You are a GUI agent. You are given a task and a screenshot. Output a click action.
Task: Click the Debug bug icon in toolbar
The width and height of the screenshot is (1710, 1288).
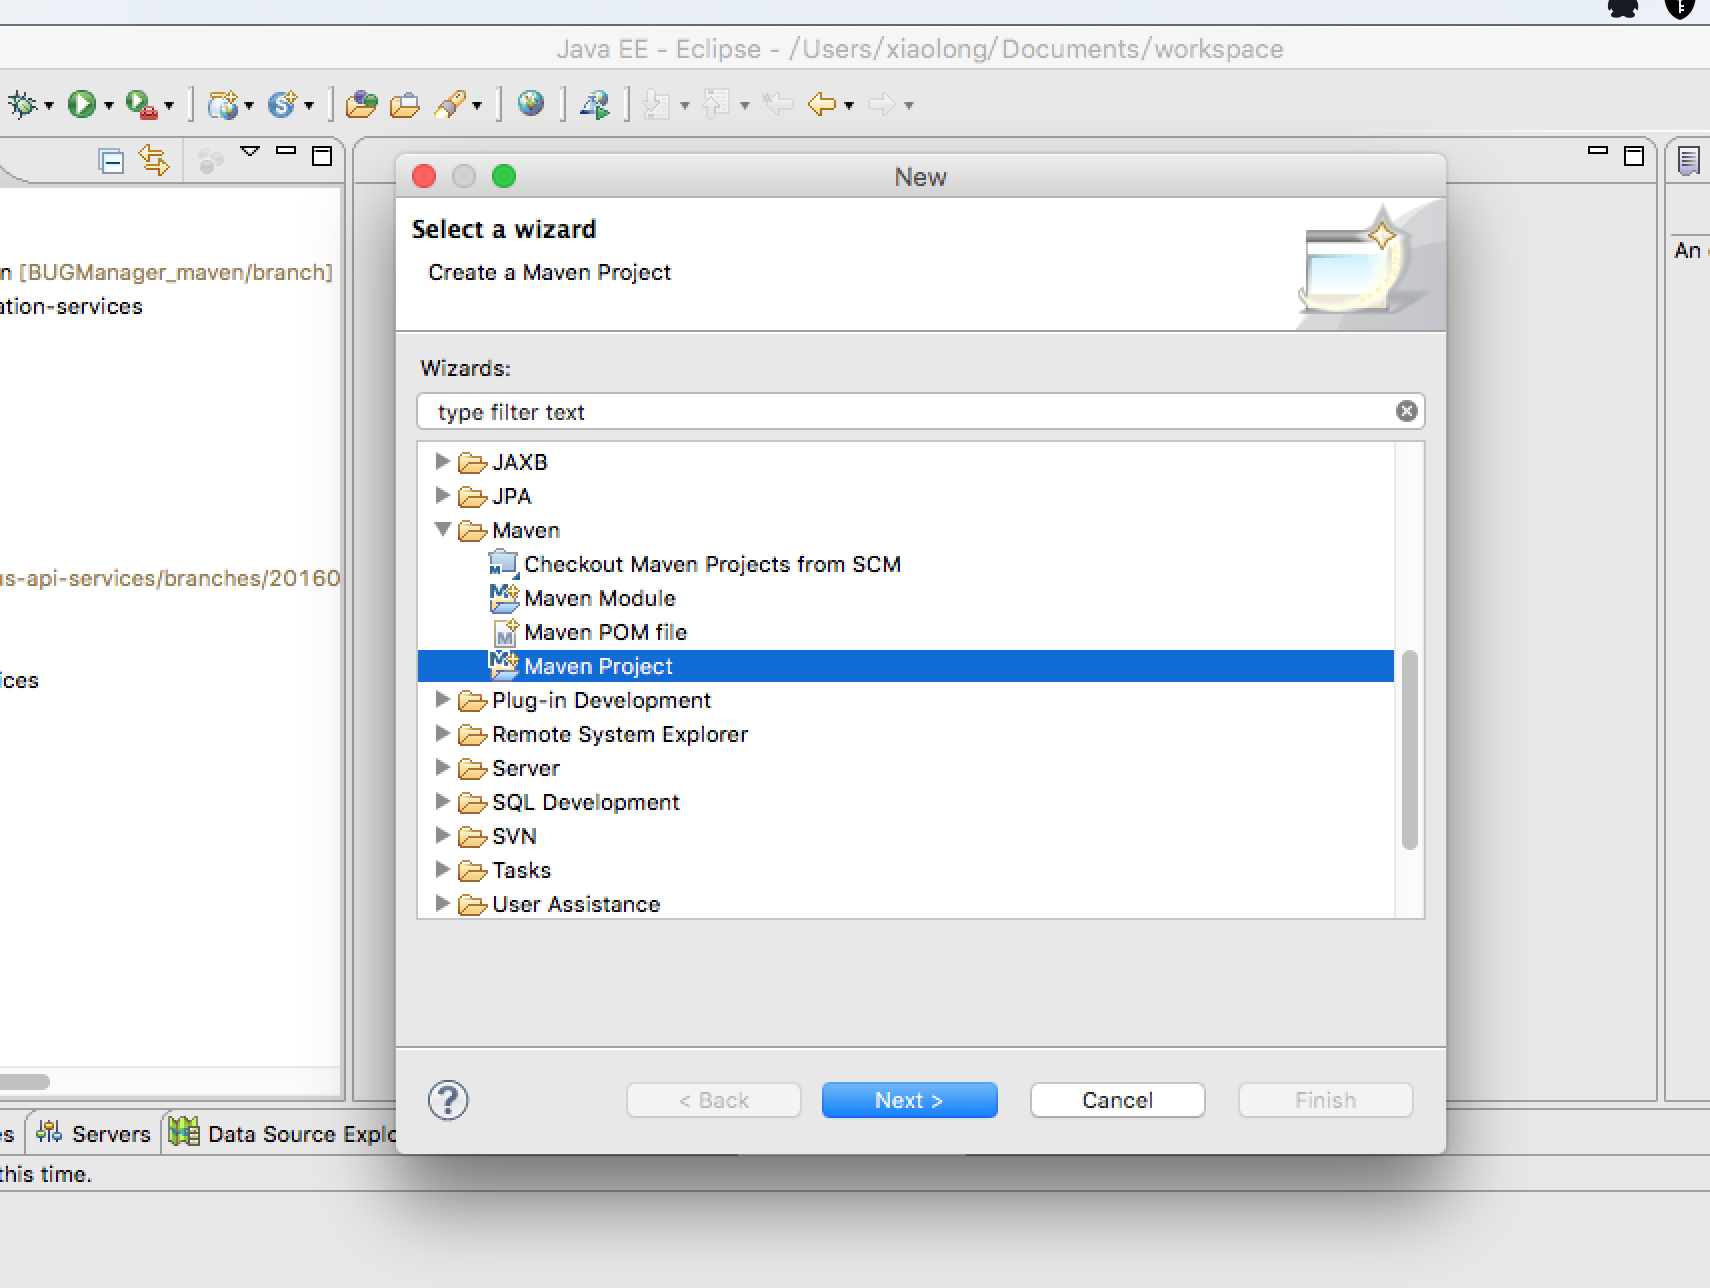coord(22,104)
